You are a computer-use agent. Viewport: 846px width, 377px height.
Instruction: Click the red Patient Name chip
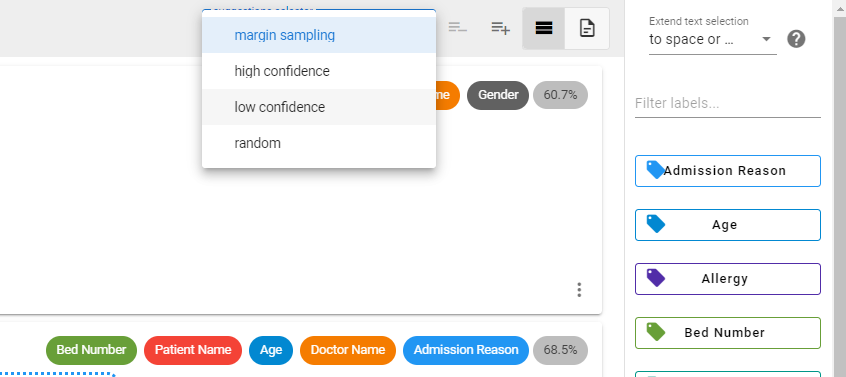pos(193,350)
